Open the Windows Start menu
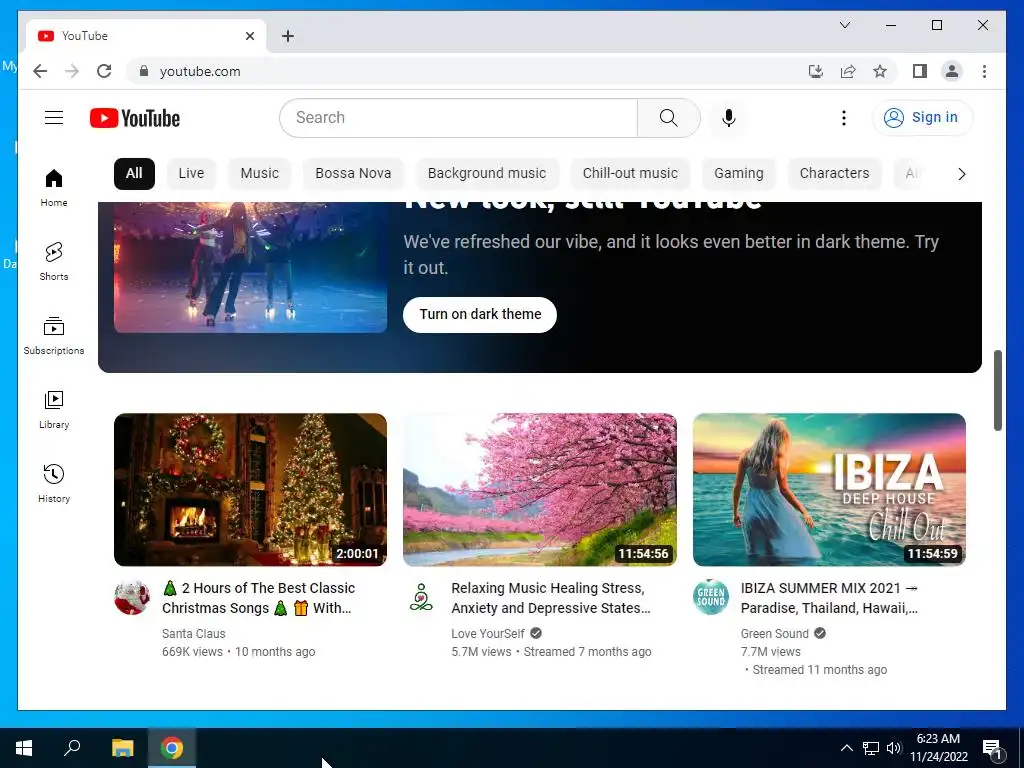 pyautogui.click(x=24, y=748)
